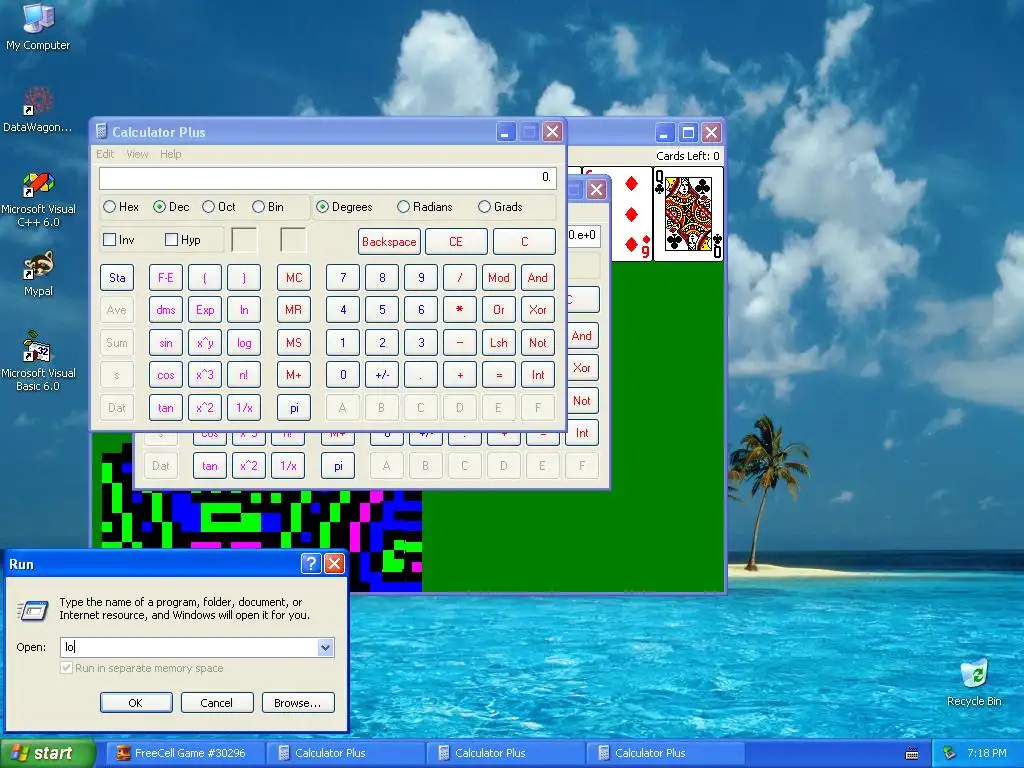Viewport: 1024px width, 768px height.
Task: Click the red C clear button in front calculator
Action: coord(524,242)
